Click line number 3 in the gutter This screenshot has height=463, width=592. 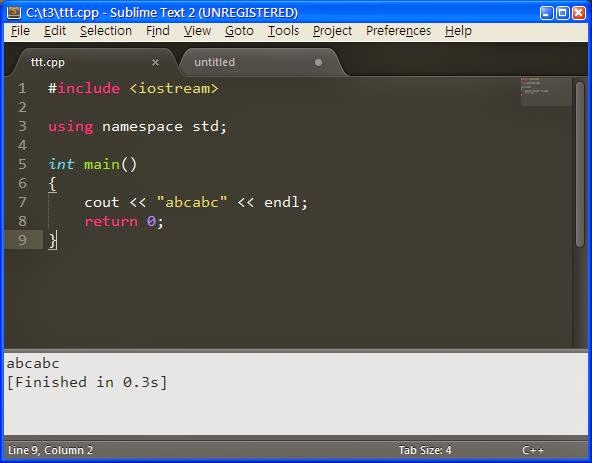22,126
